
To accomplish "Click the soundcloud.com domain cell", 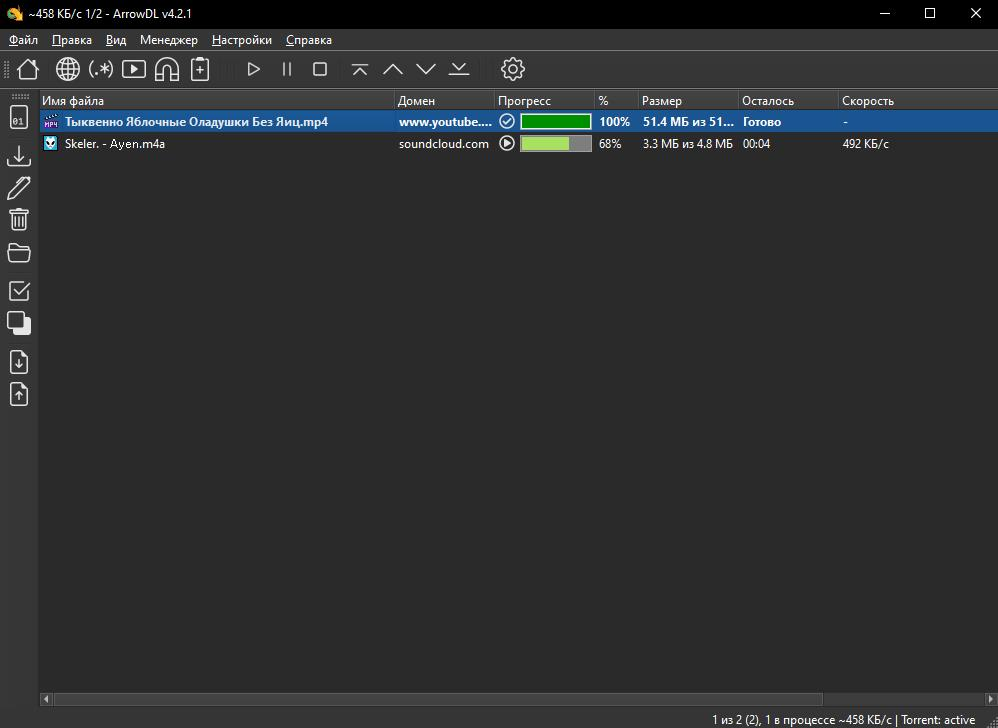I will tap(444, 143).
